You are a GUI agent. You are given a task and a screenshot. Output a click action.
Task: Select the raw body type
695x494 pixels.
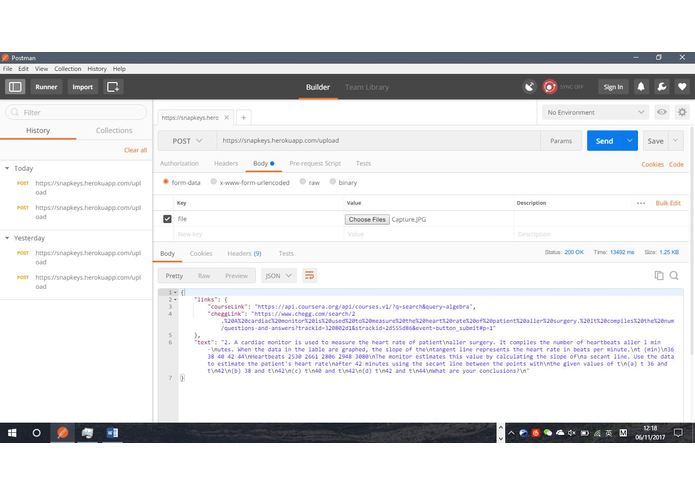303,182
